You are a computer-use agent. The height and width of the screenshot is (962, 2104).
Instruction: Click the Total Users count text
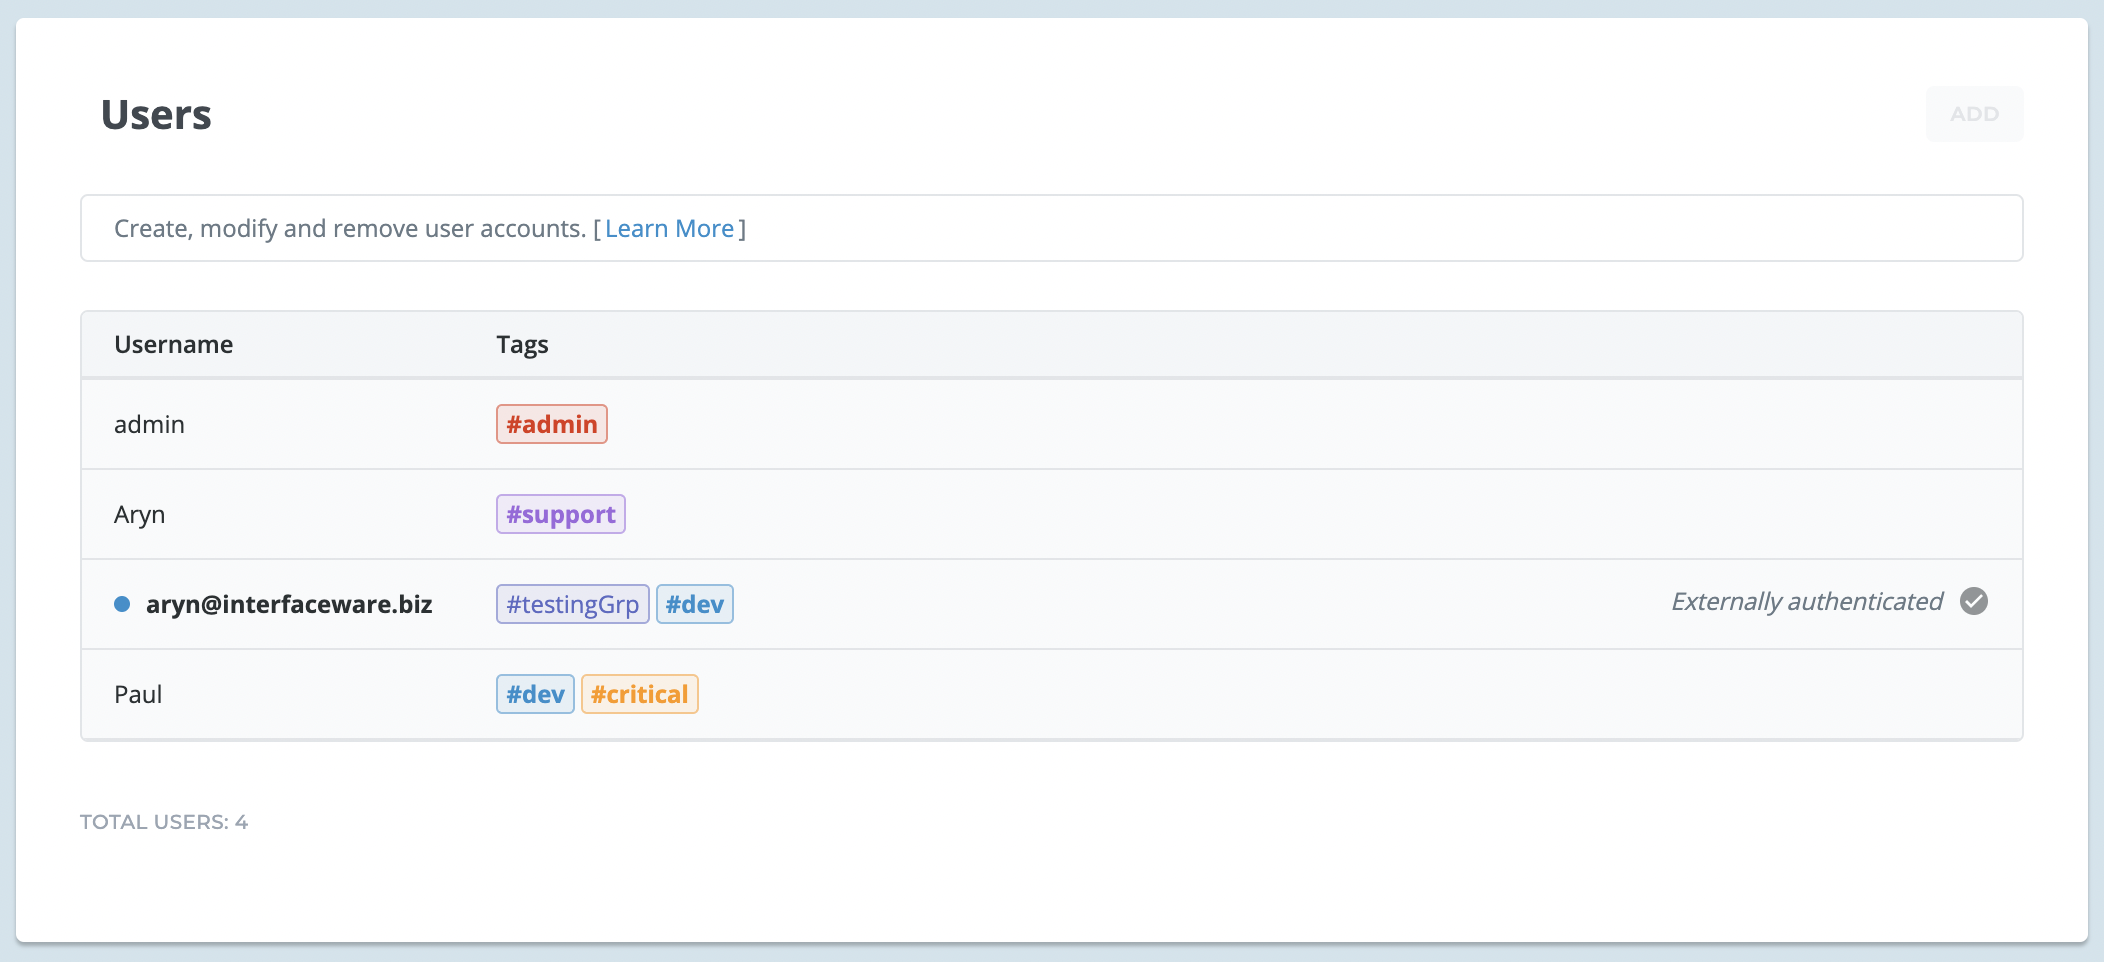pos(164,822)
